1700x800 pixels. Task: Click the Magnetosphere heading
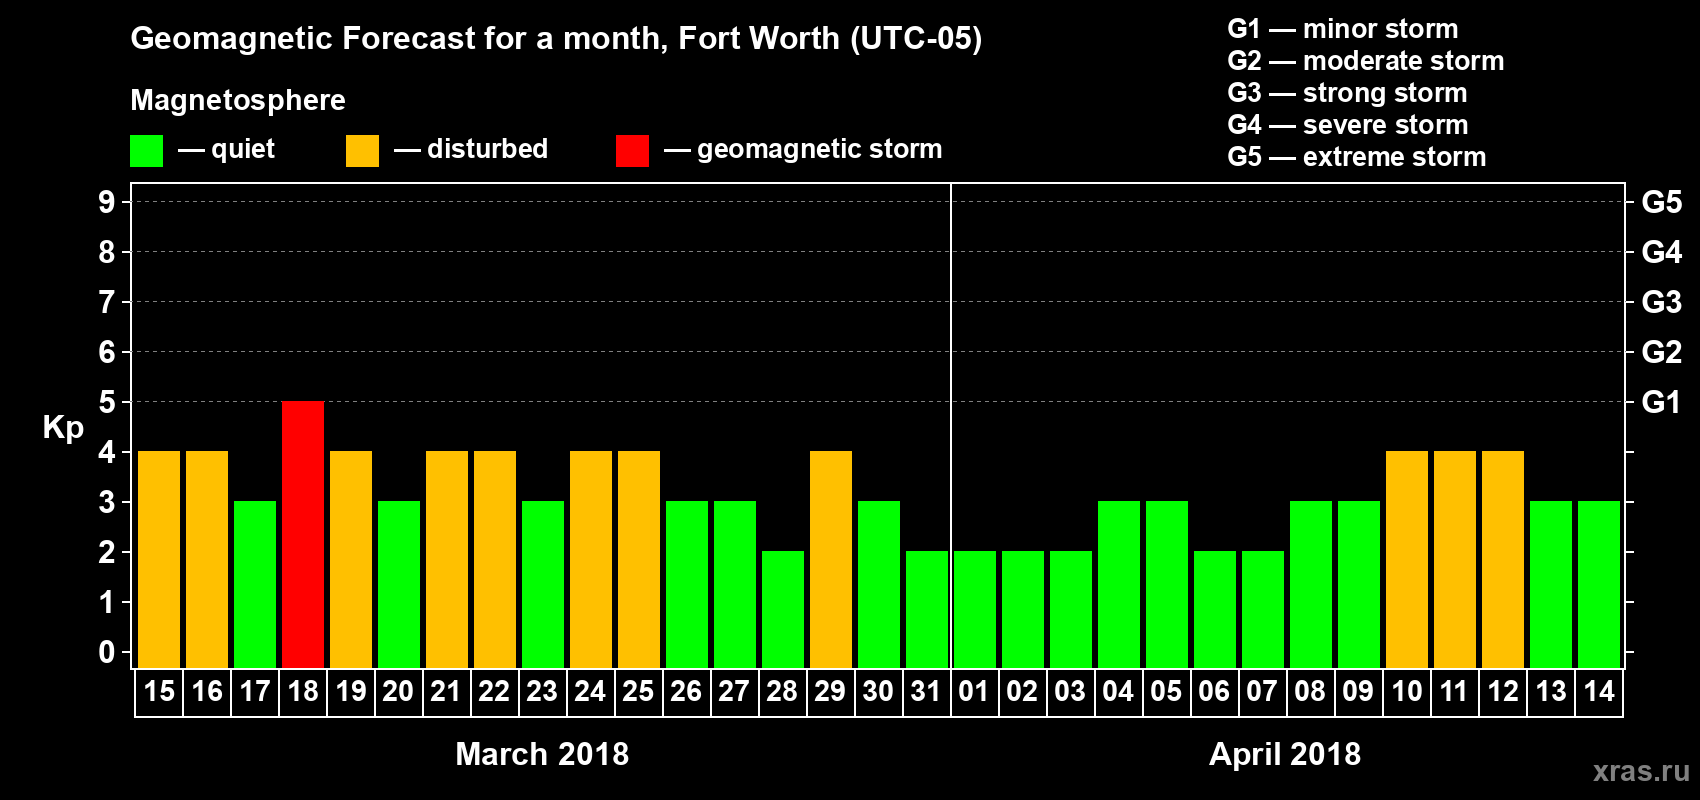pos(238,101)
